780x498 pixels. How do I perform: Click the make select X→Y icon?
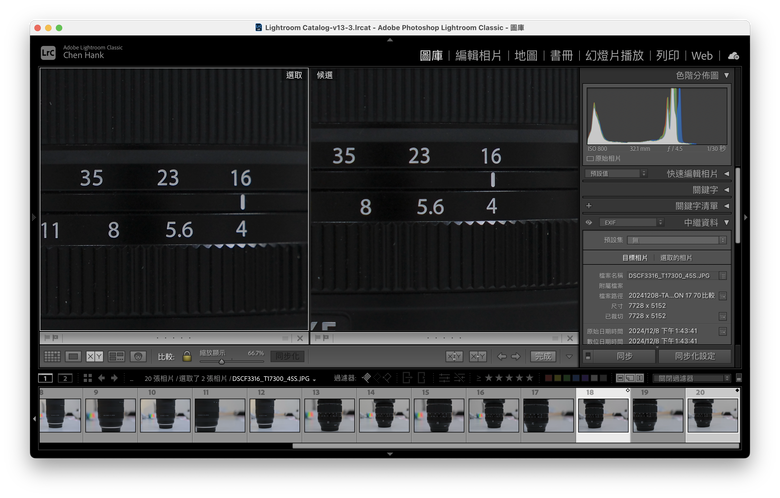click(x=478, y=356)
